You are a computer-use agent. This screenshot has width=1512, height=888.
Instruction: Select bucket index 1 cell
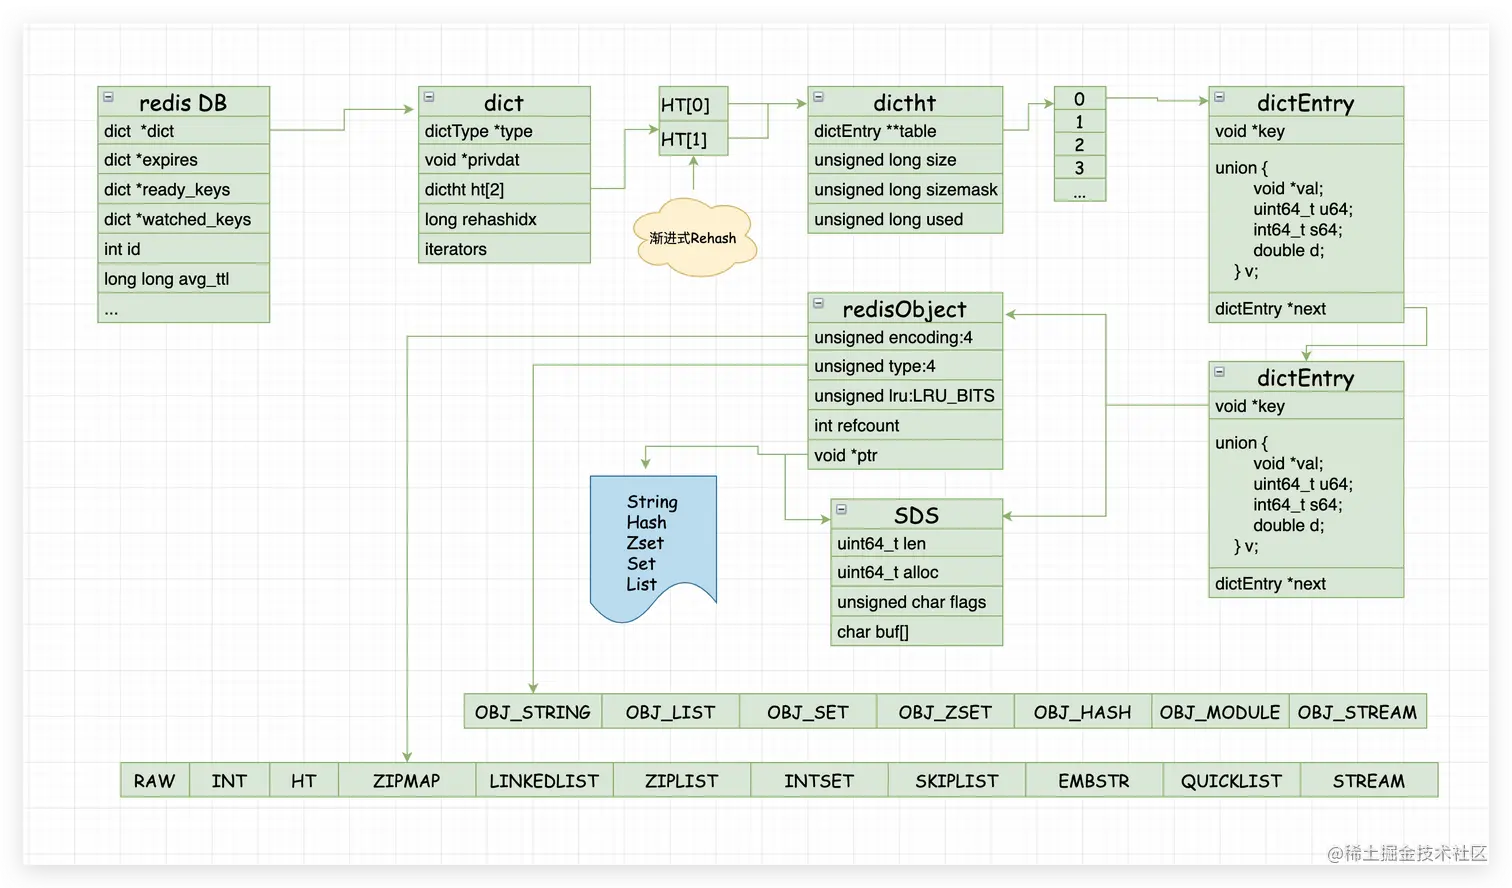[x=1080, y=122]
